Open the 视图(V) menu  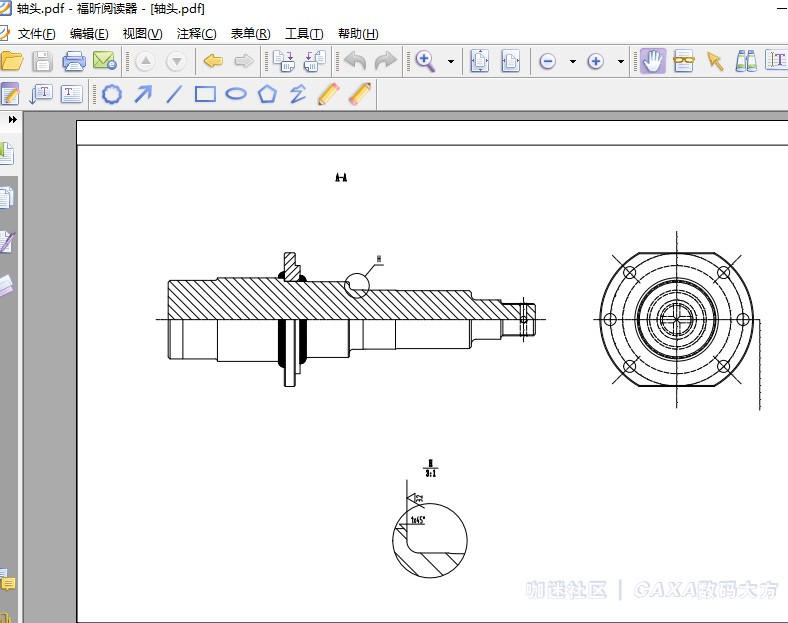(x=142, y=34)
